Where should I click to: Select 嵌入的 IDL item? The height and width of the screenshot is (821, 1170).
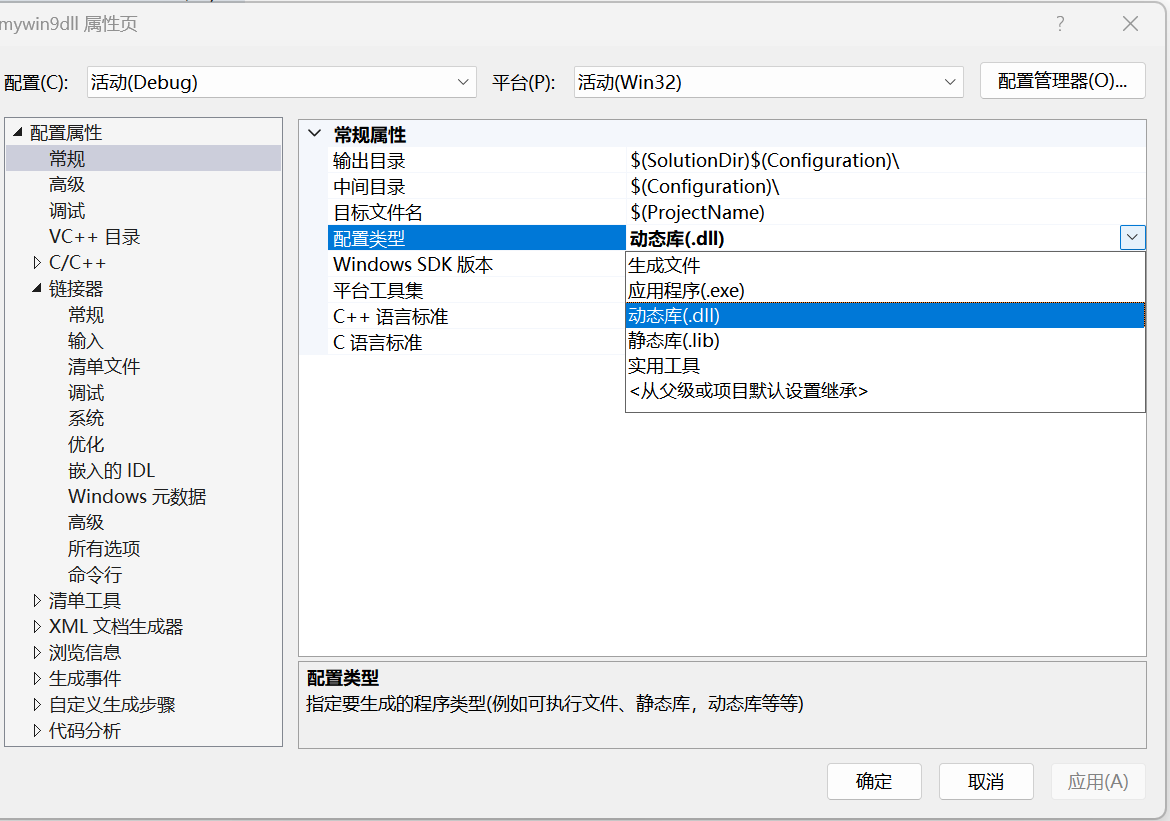[112, 470]
